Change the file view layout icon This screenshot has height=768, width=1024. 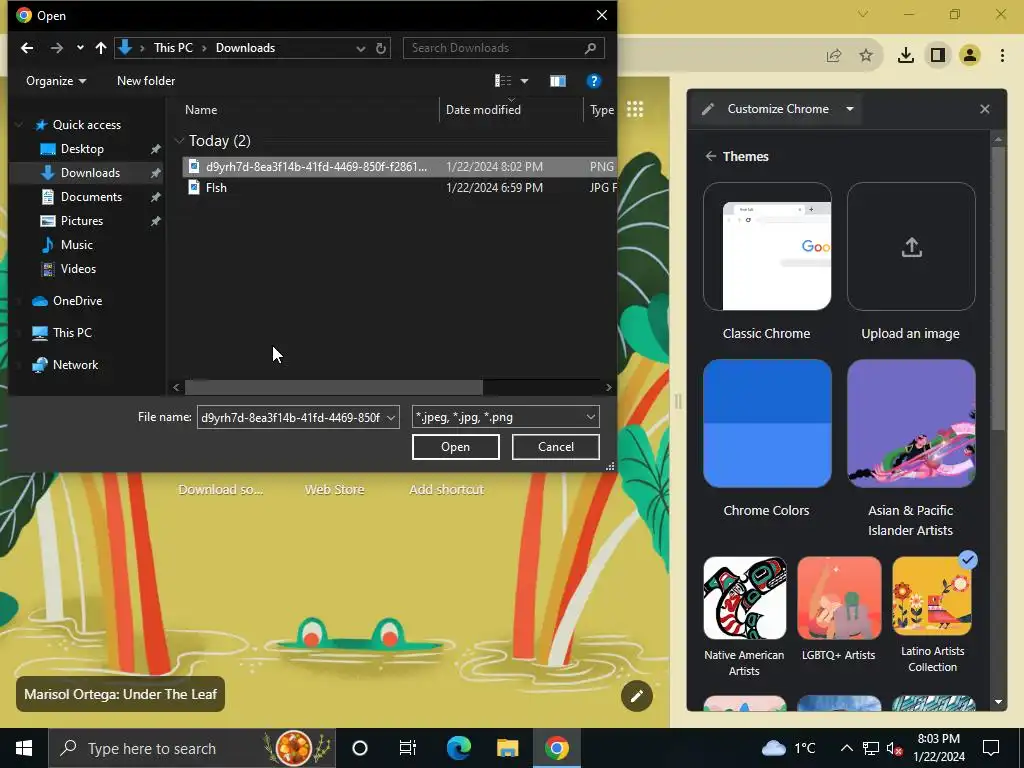tap(503, 81)
